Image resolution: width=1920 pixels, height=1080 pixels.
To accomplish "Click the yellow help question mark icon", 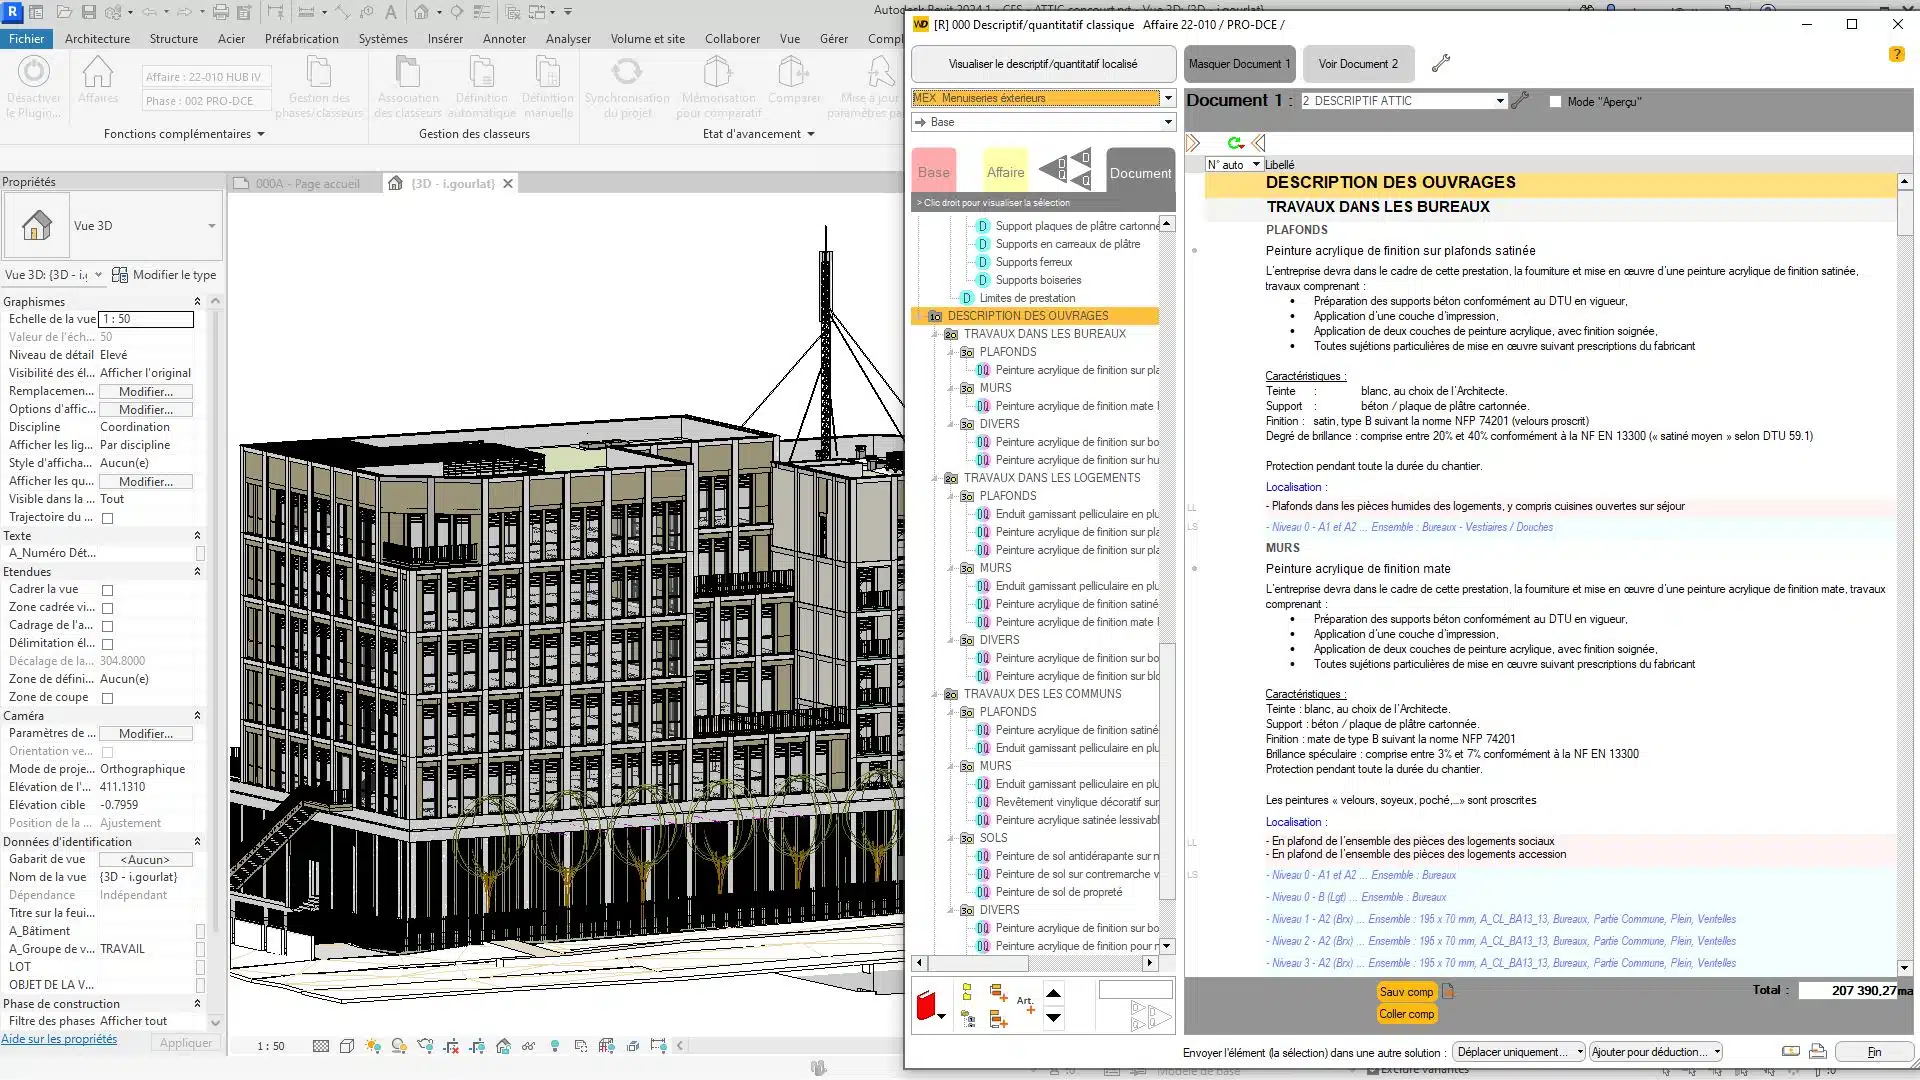I will point(1896,55).
